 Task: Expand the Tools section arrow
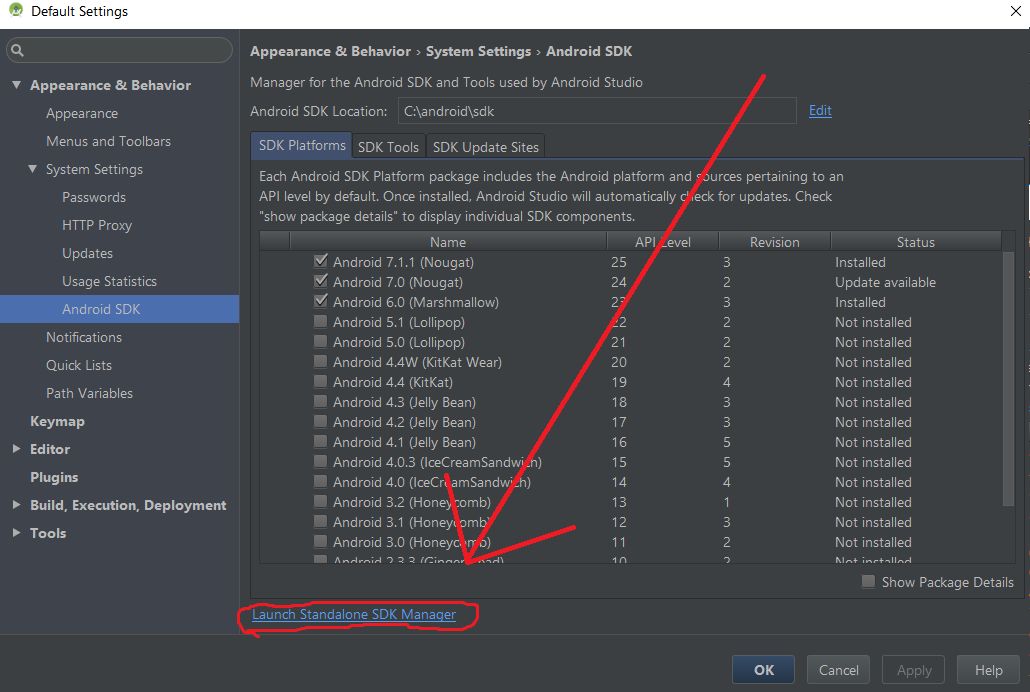pyautogui.click(x=16, y=533)
